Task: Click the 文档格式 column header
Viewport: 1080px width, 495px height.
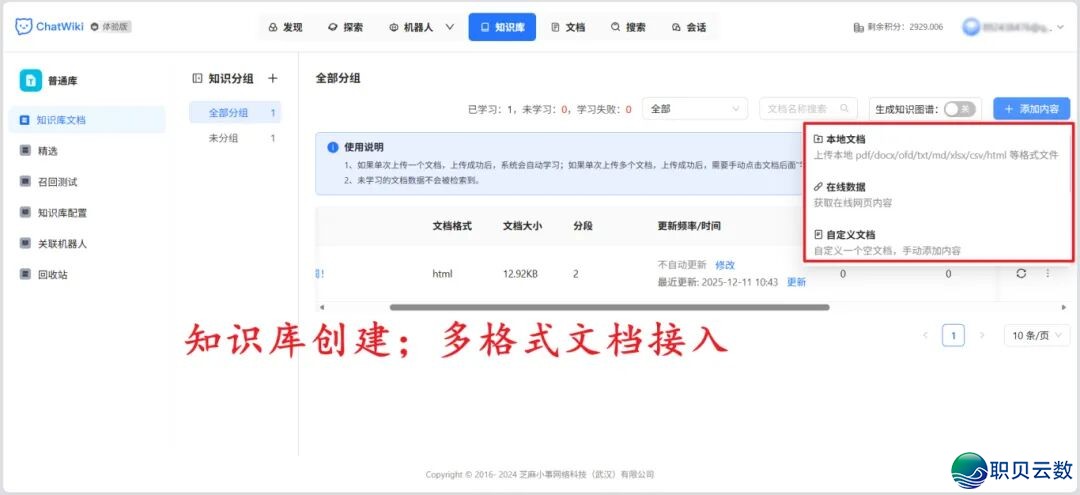Action: (452, 226)
